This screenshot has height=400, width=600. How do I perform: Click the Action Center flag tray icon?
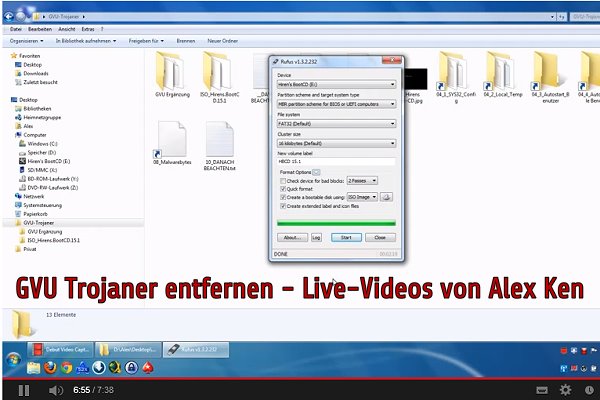pos(594,350)
